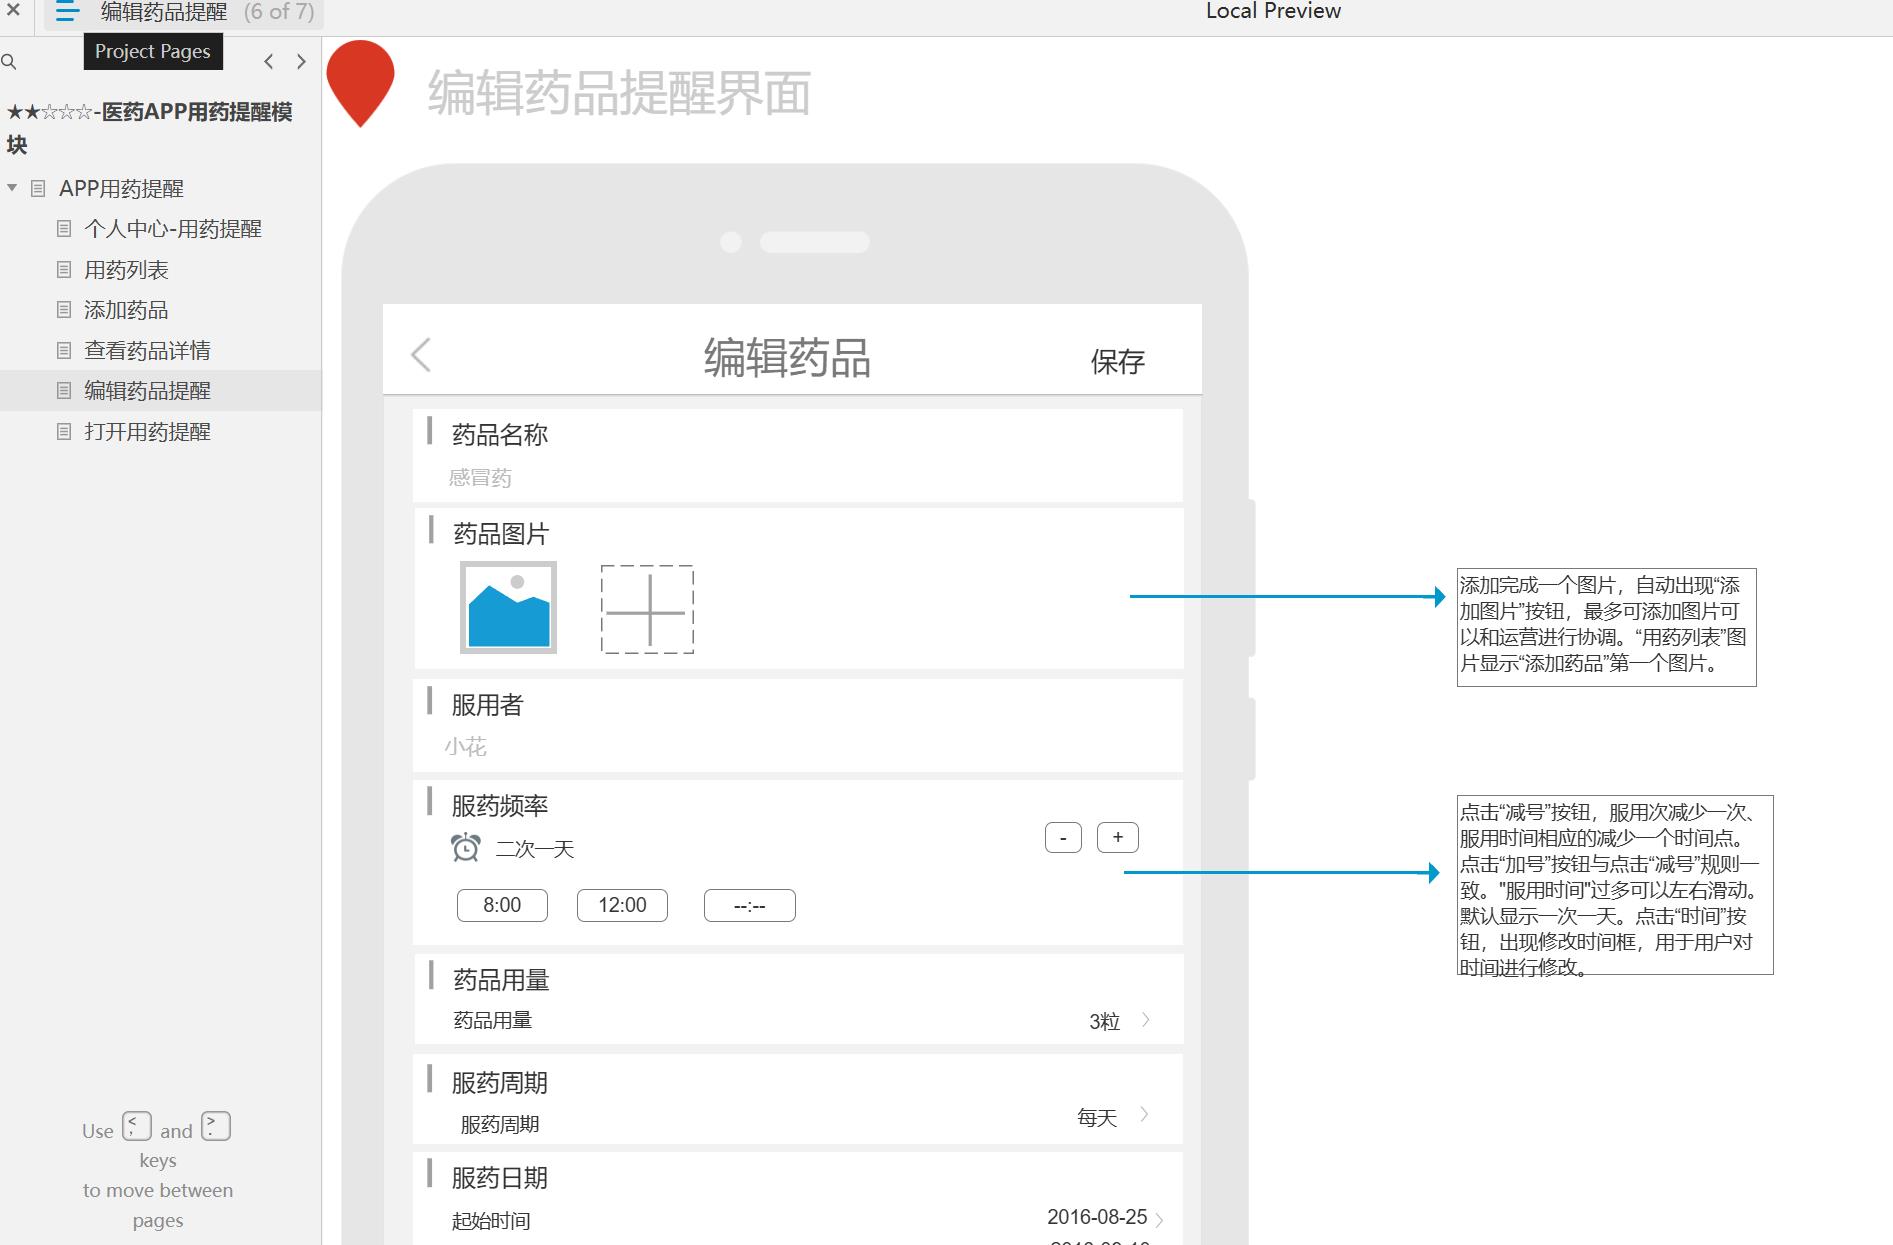This screenshot has height=1245, width=1893.
Task: Open the 用药列表 page
Action: pos(126,270)
